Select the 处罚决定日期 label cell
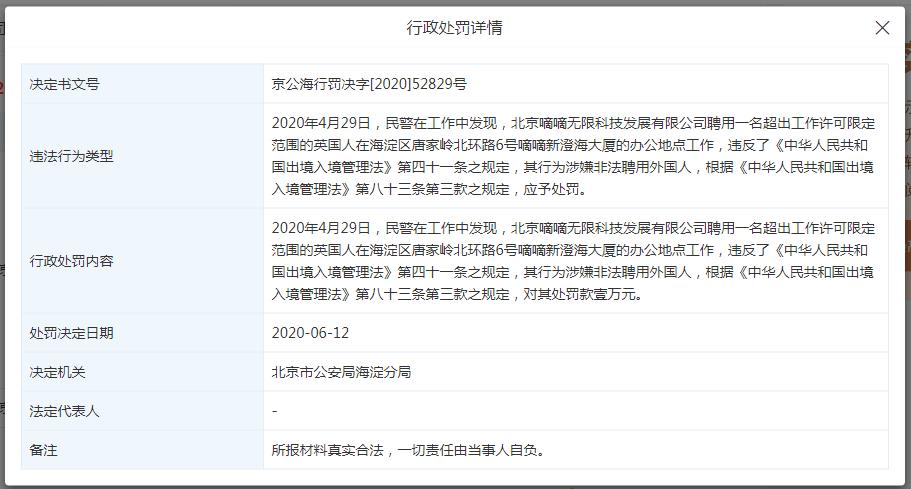 [x=72, y=333]
